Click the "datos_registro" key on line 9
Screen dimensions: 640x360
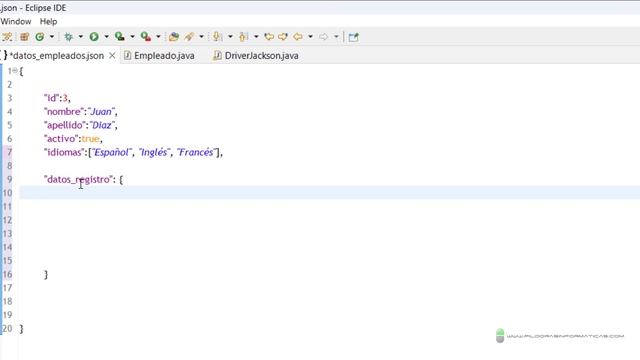(78, 180)
